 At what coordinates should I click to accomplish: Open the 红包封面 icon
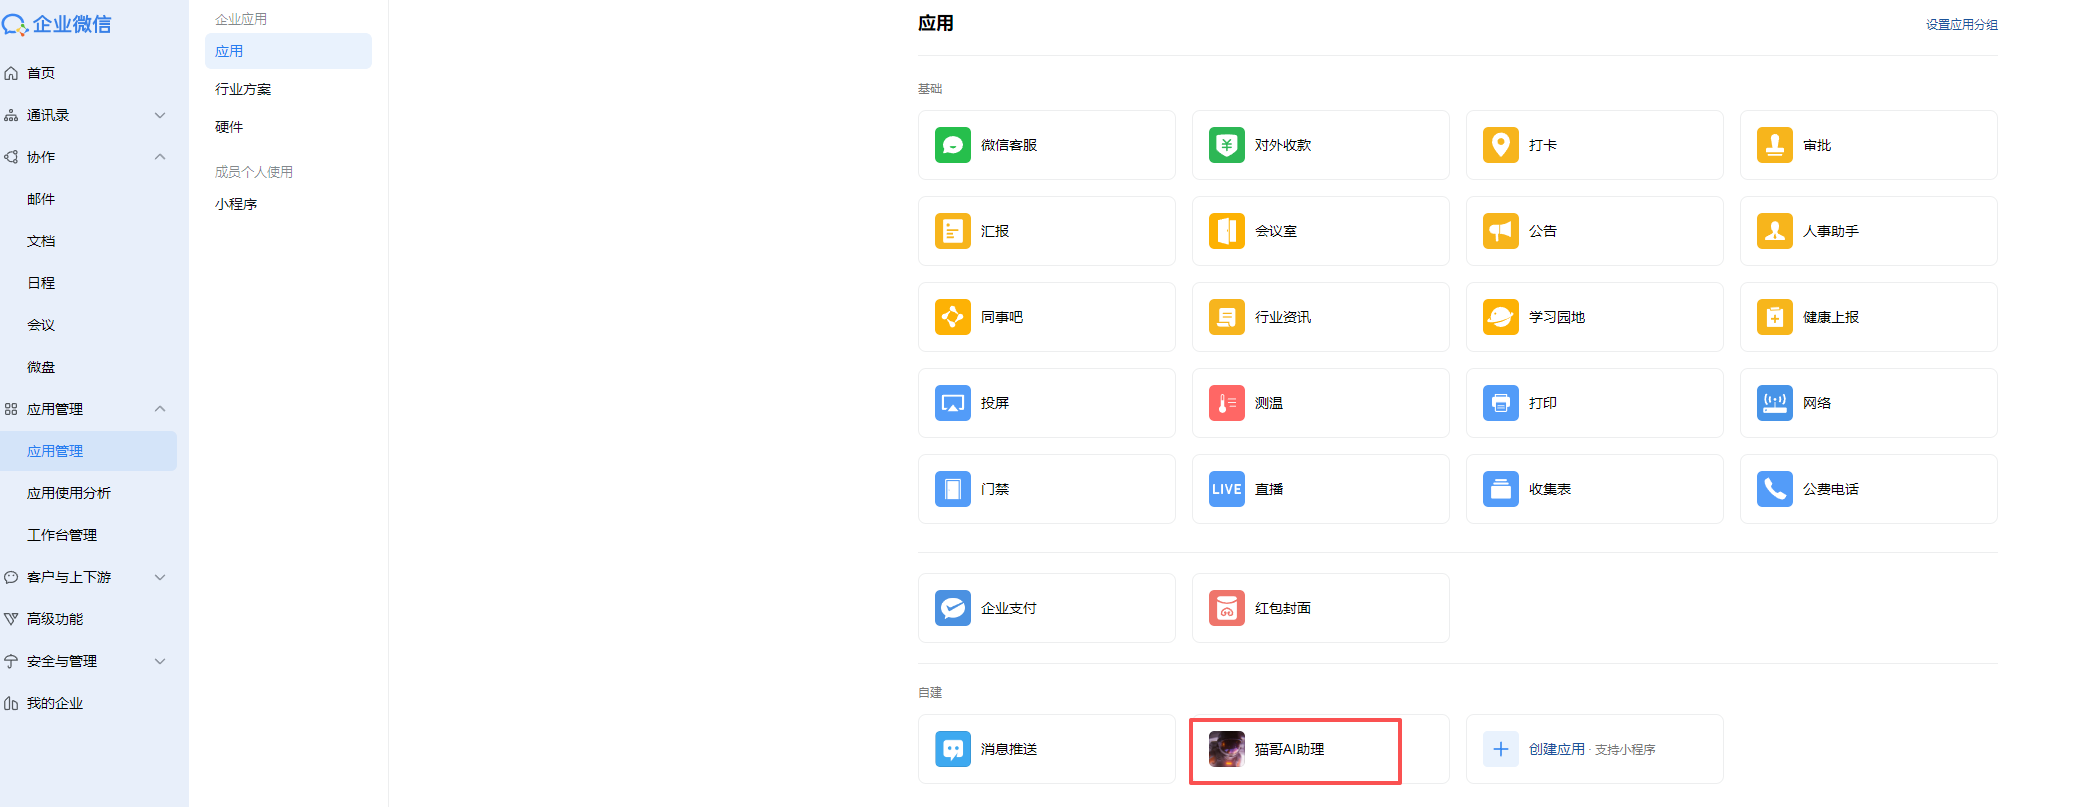pyautogui.click(x=1226, y=608)
